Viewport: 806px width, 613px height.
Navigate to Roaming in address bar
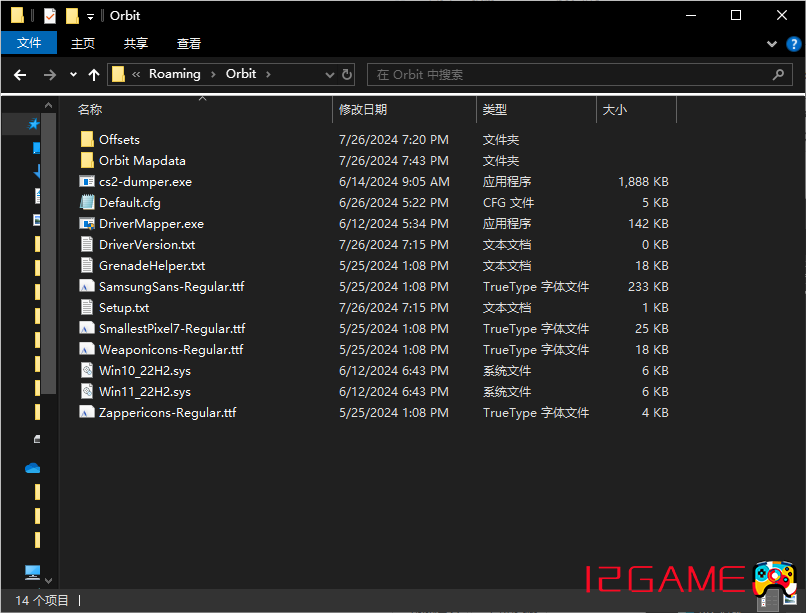click(175, 74)
